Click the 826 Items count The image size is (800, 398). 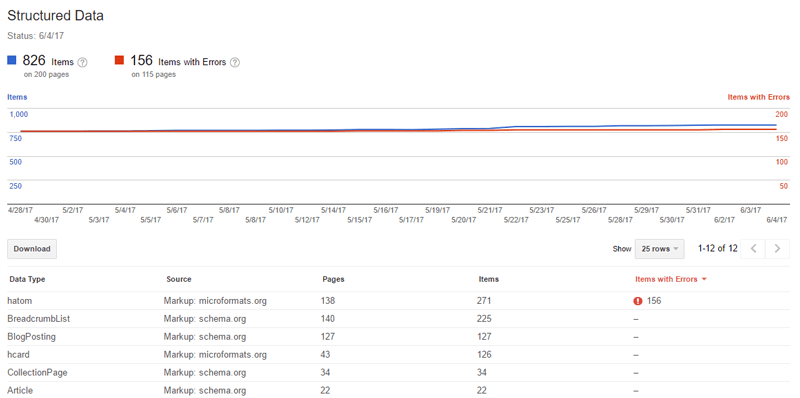pos(34,61)
